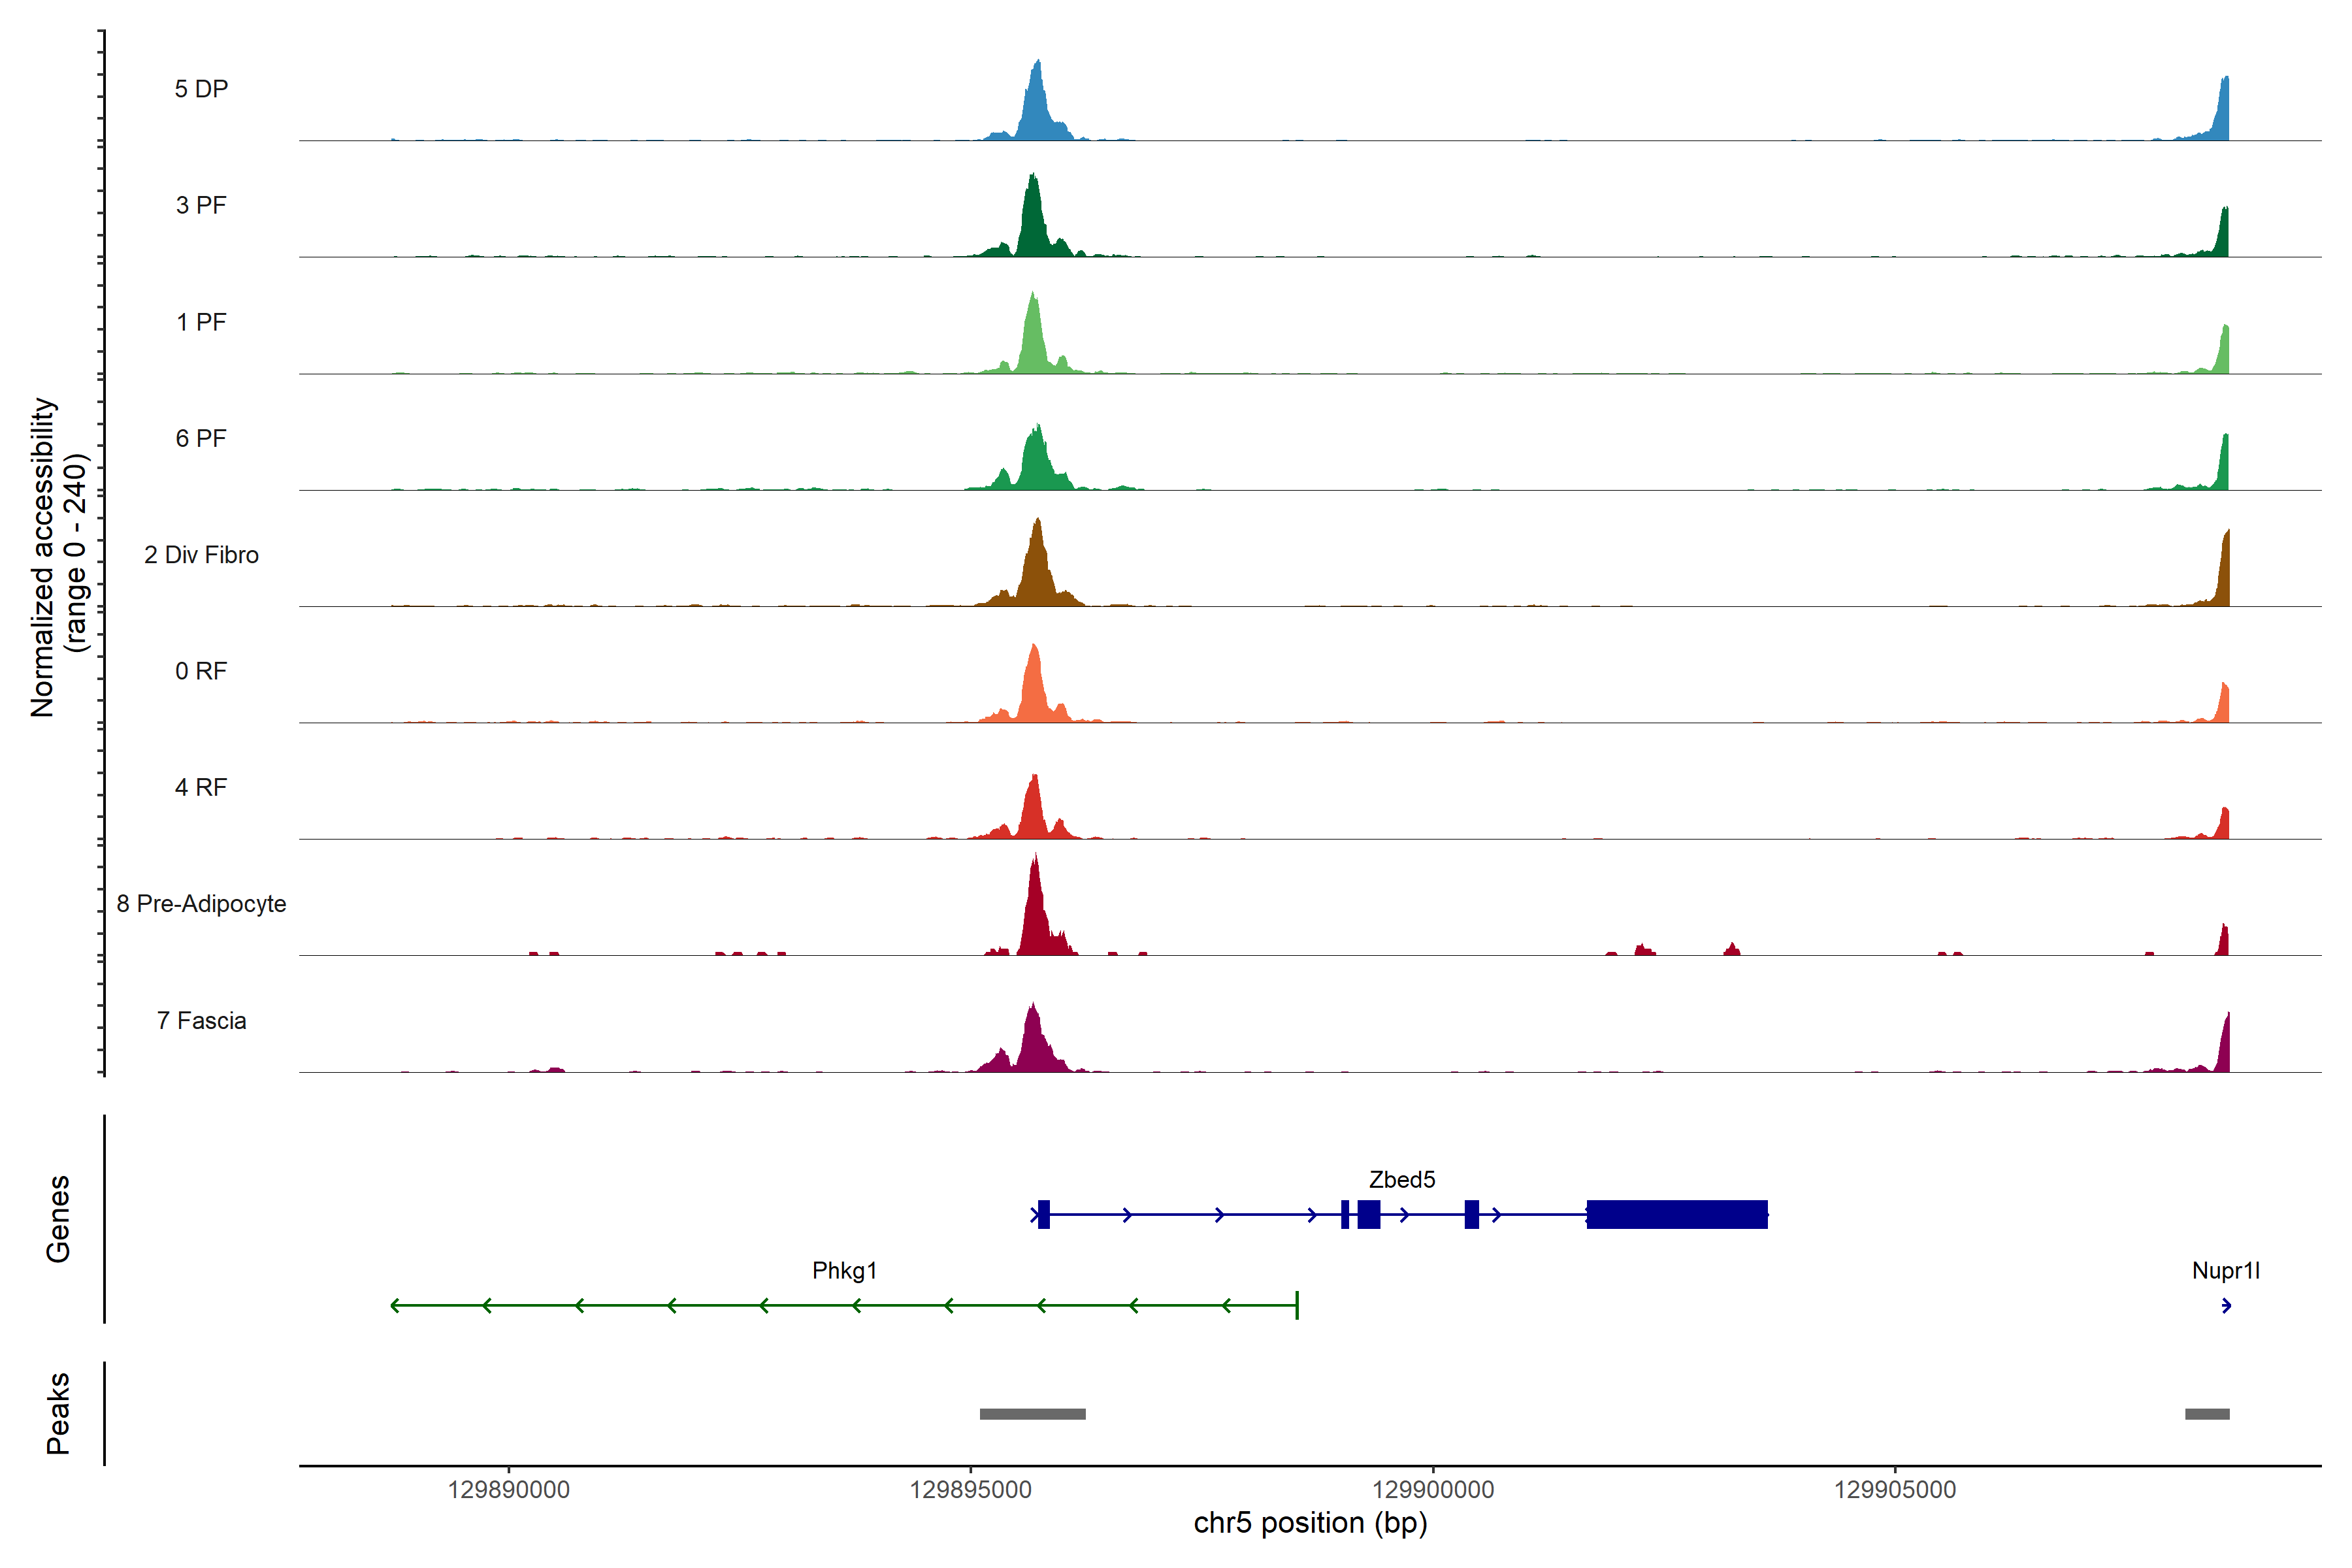Screen dimensions: 2352x1568
Task: Click the Zbed5 gene label
Action: click(x=1402, y=1180)
